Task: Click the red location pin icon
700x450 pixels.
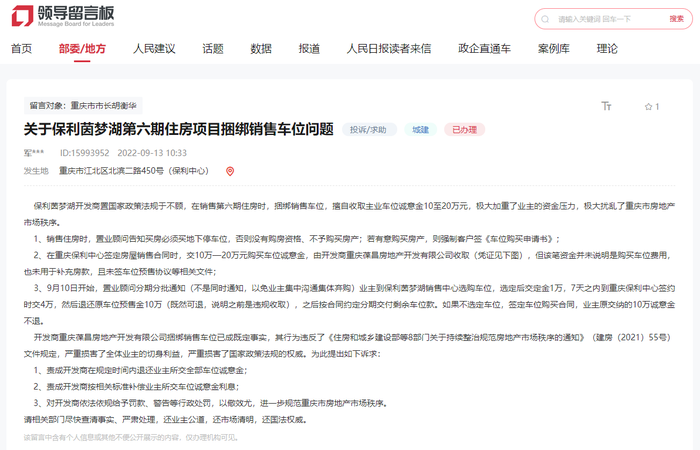Action: pos(230,171)
